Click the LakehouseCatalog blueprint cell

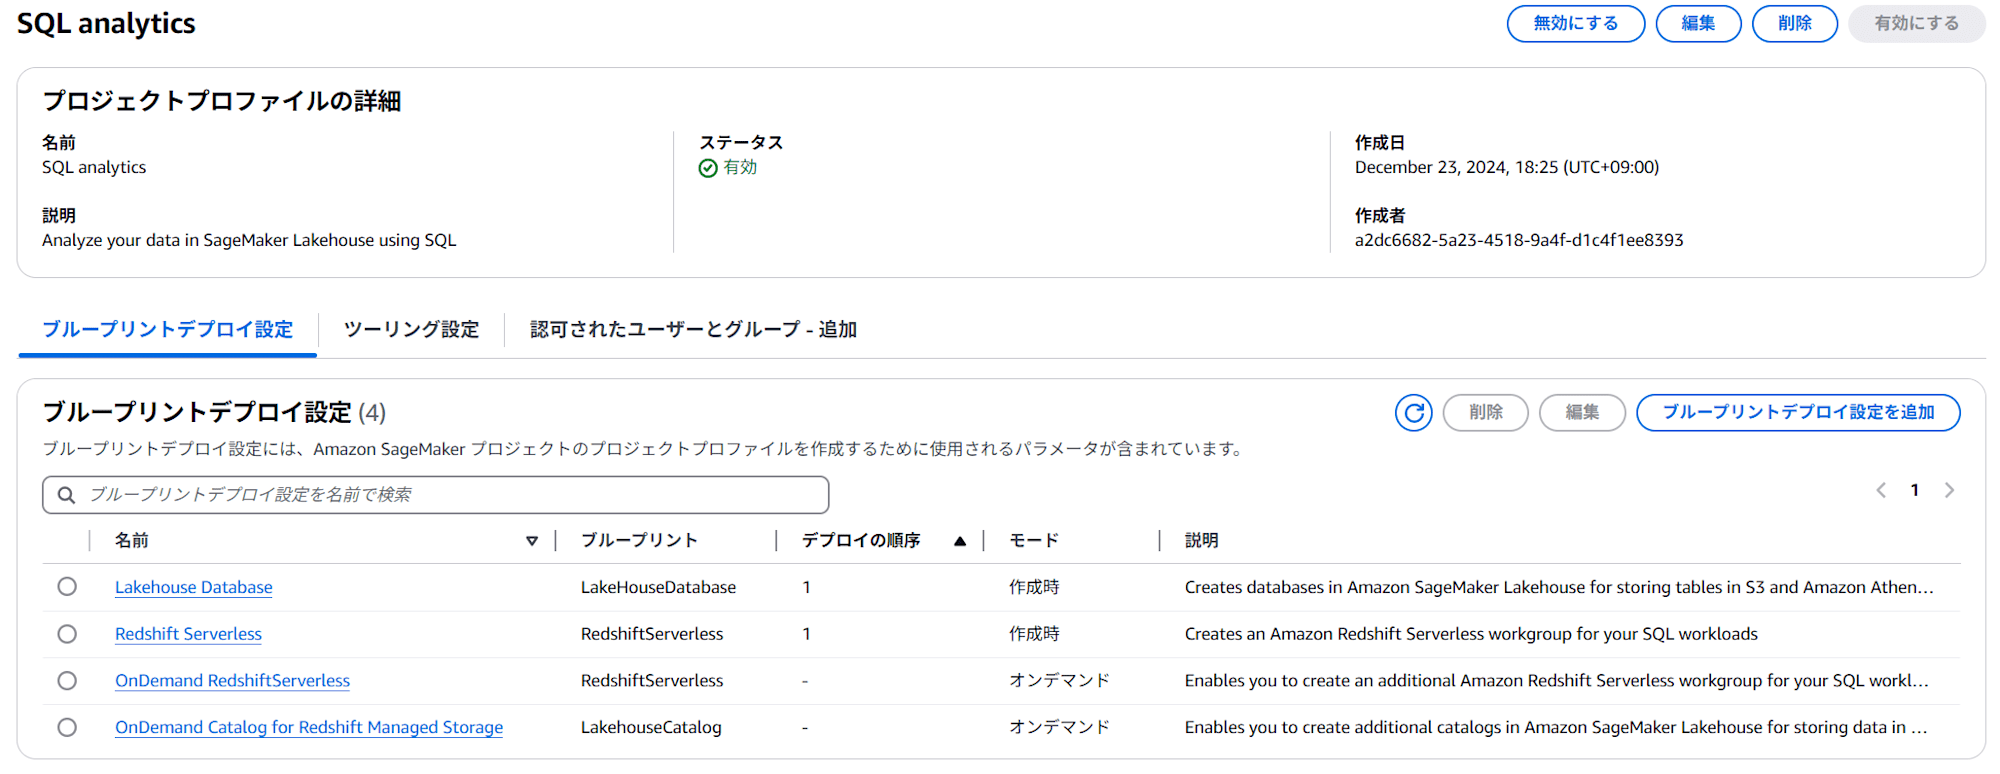coord(651,728)
